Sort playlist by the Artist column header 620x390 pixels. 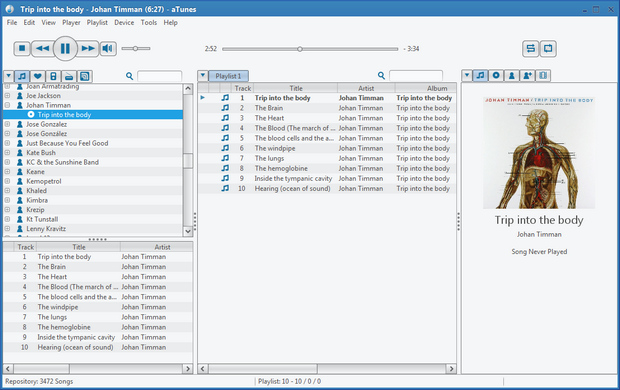pos(366,88)
